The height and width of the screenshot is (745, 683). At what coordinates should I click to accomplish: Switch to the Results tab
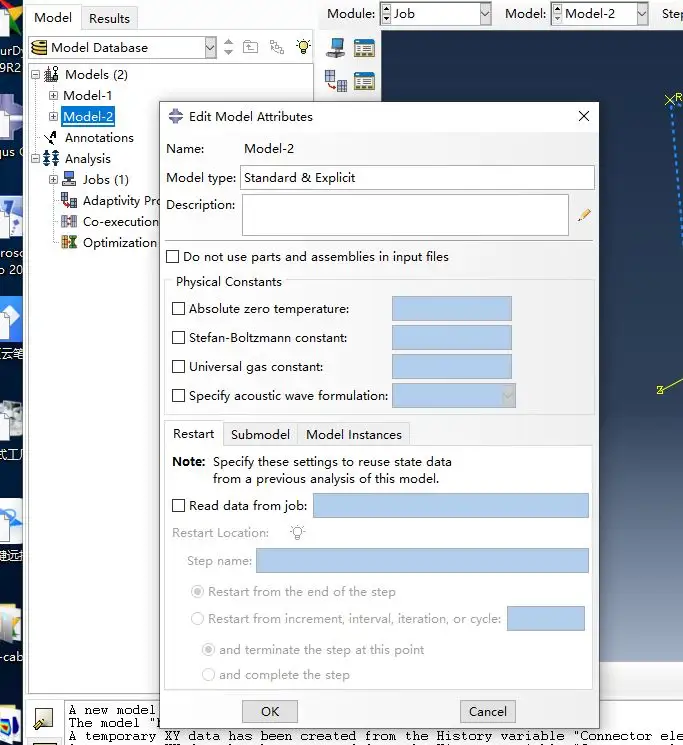click(x=109, y=19)
